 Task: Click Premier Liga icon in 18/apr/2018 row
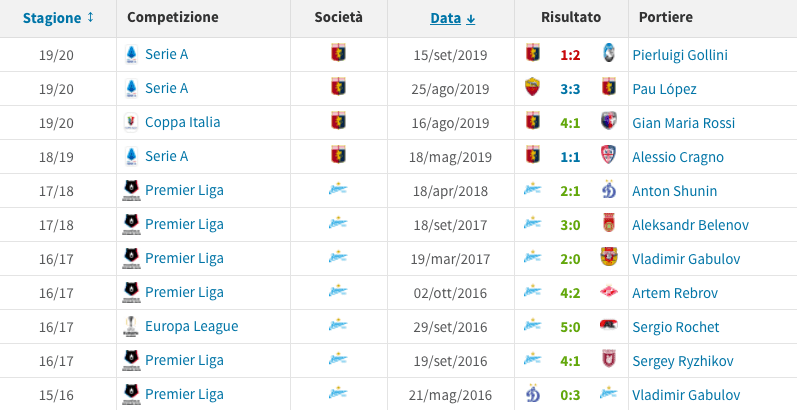click(x=130, y=190)
